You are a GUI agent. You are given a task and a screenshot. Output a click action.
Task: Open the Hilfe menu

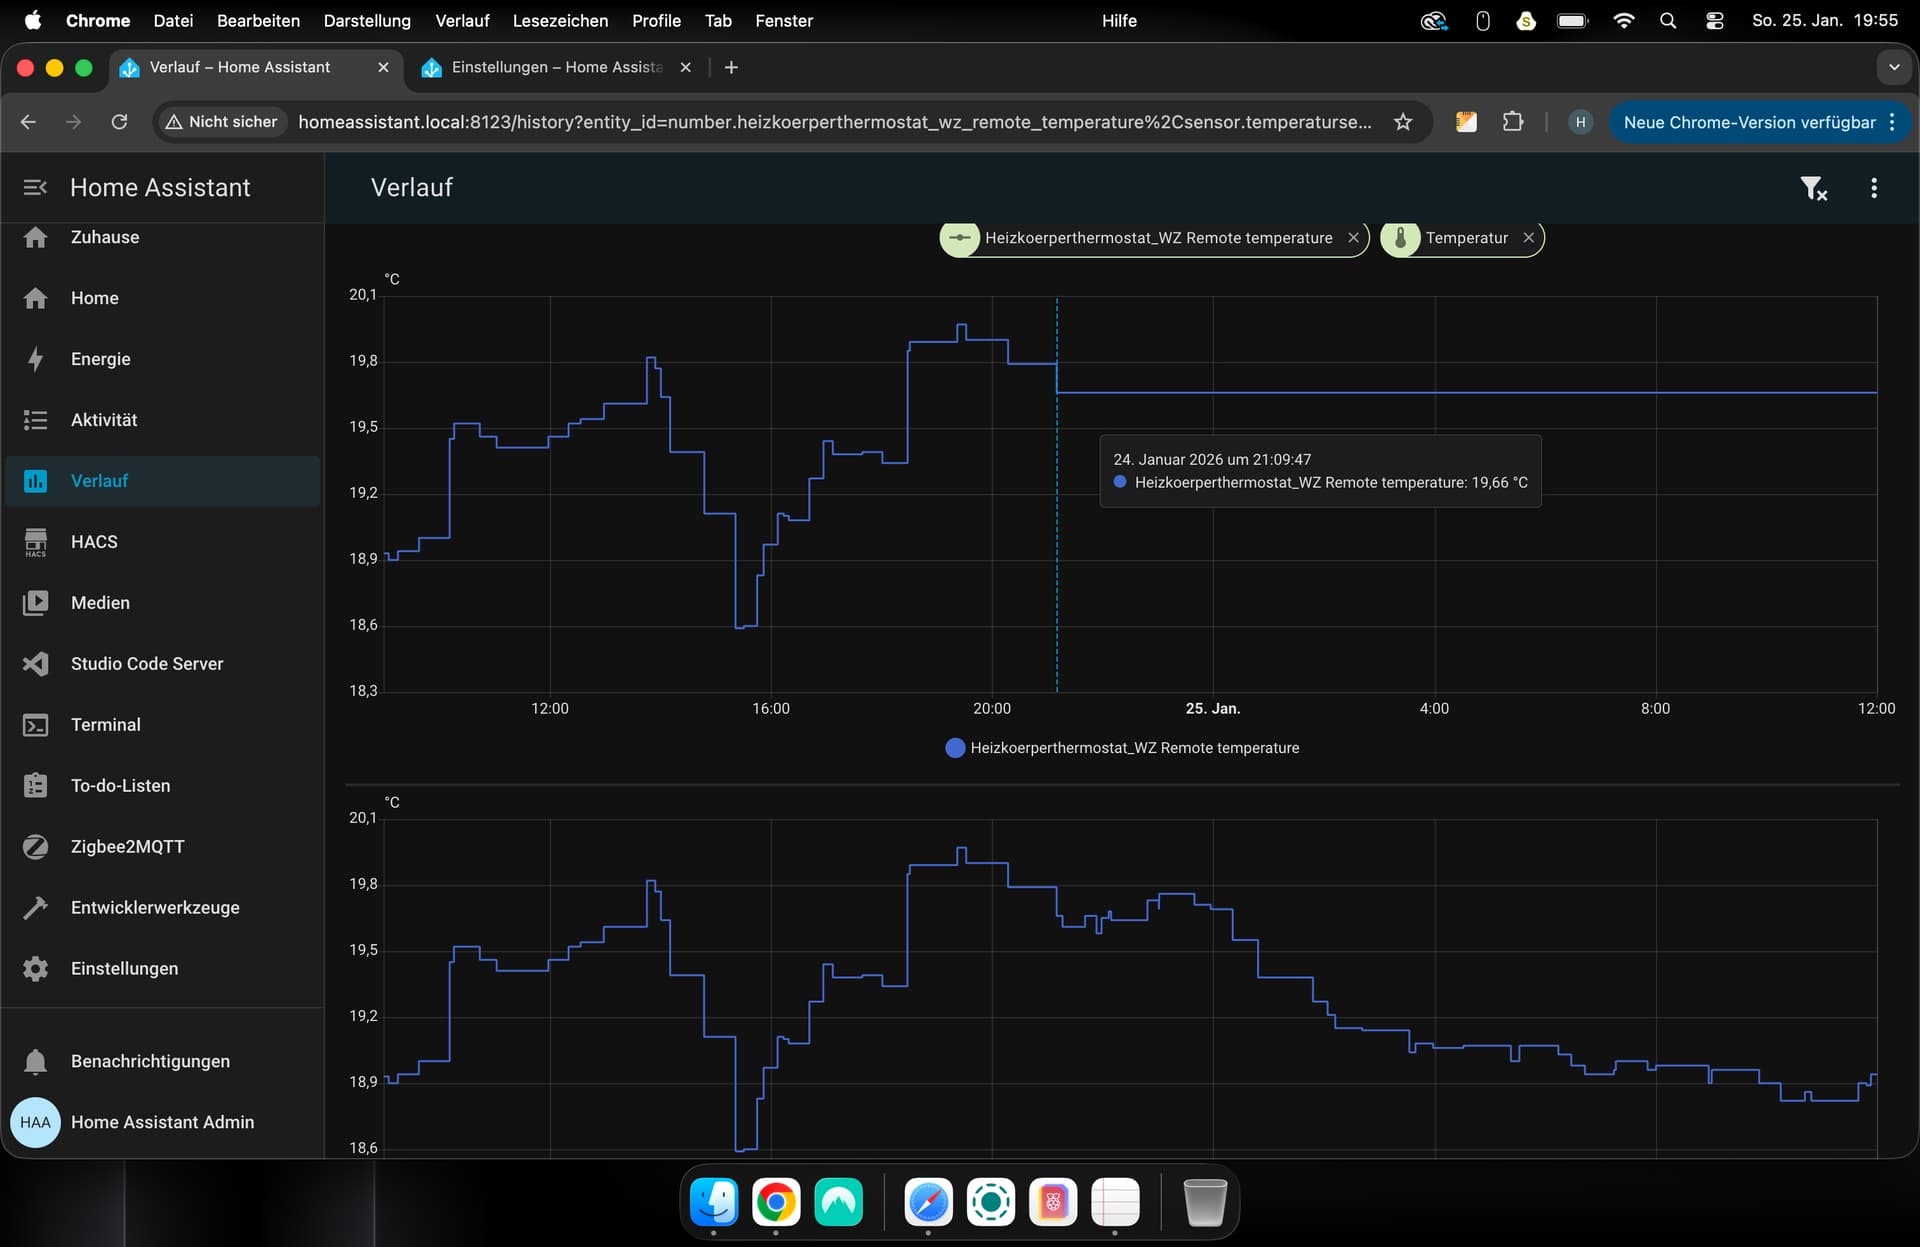point(1119,20)
